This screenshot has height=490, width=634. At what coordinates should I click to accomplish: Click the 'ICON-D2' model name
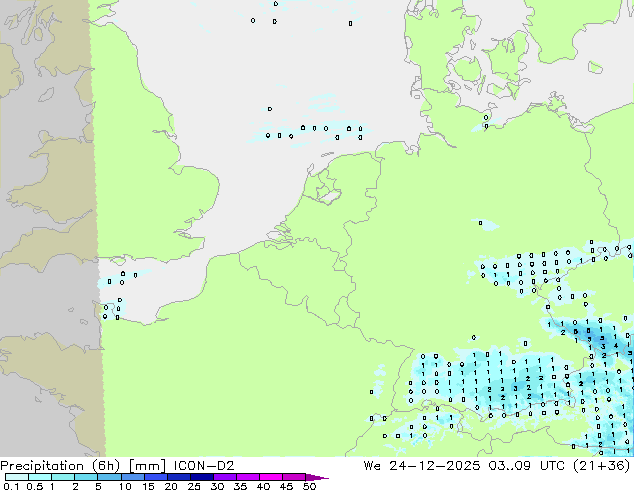pyautogui.click(x=204, y=466)
